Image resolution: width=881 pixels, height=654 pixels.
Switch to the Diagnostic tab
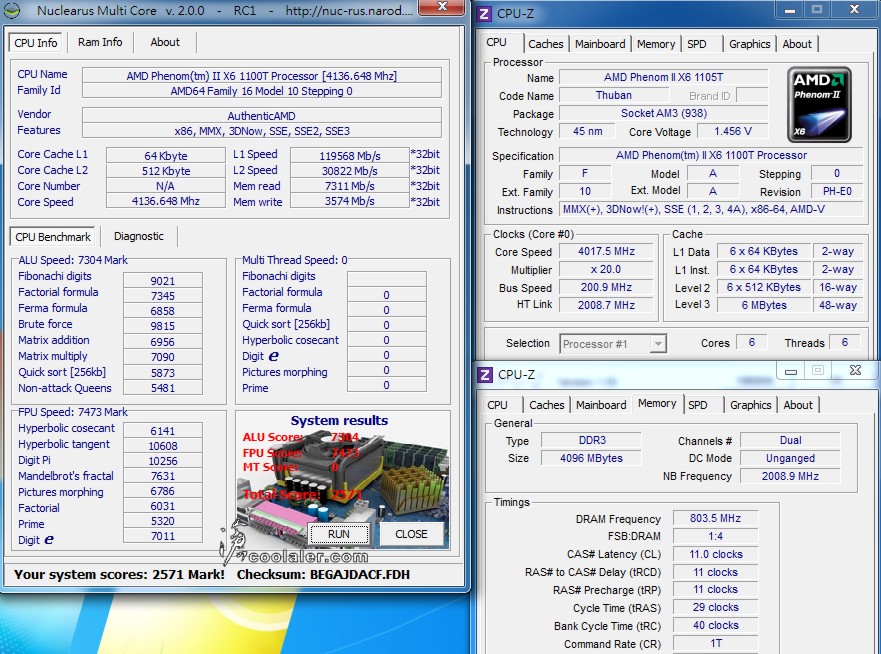(x=139, y=237)
